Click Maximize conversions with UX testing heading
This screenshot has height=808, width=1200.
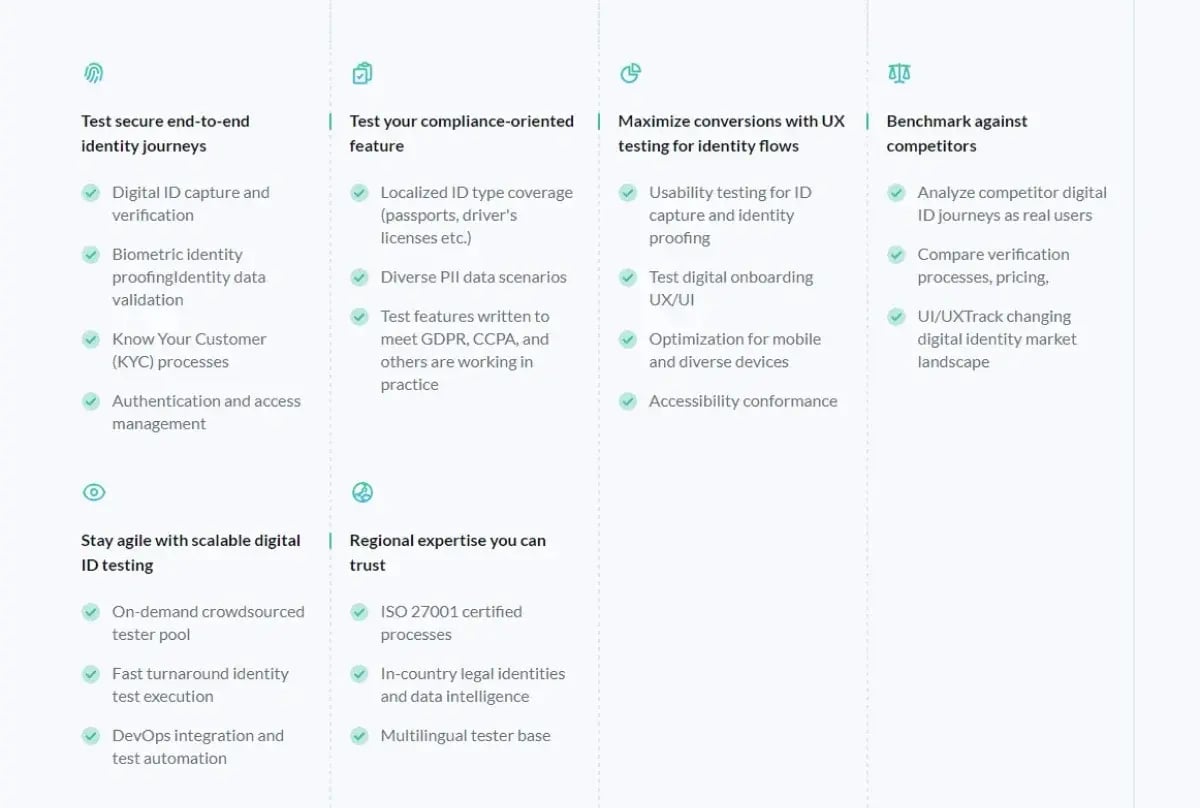coord(731,133)
